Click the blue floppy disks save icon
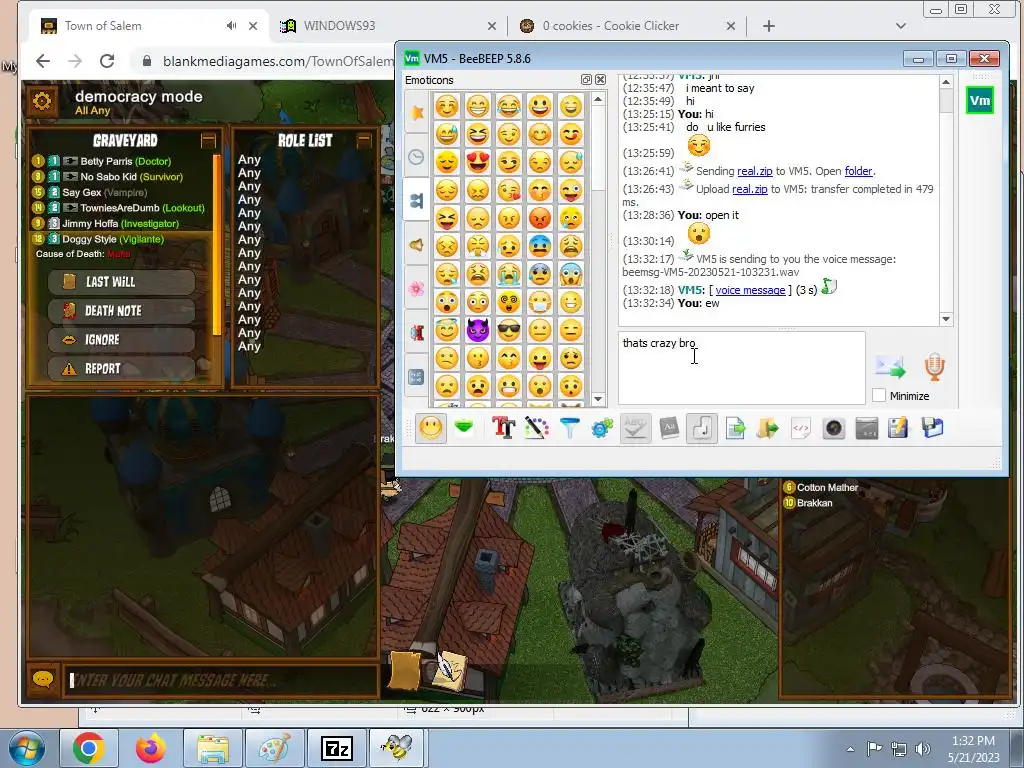 933,428
